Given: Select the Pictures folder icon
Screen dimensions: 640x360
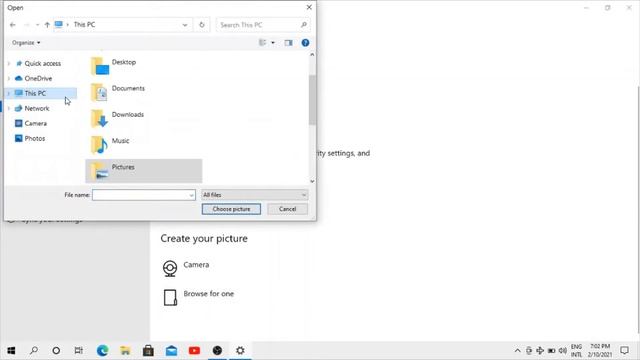Looking at the screenshot, I should coord(100,171).
